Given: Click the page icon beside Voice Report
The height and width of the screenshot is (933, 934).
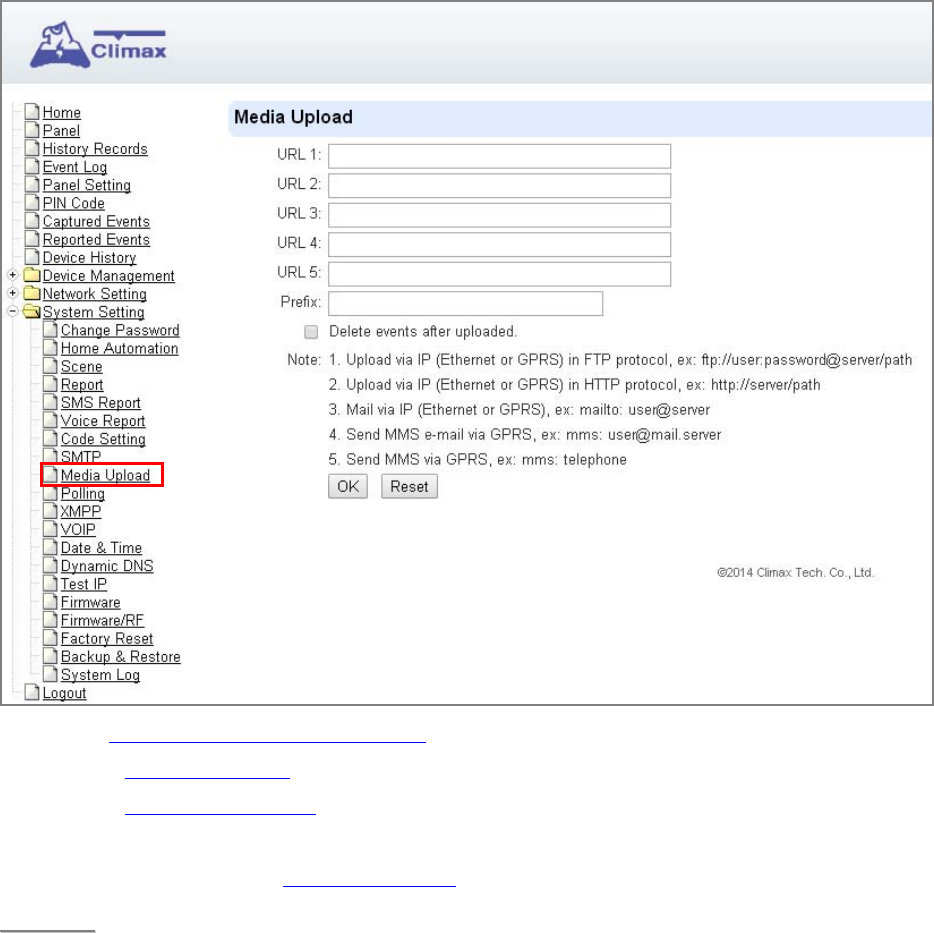Looking at the screenshot, I should (x=51, y=421).
